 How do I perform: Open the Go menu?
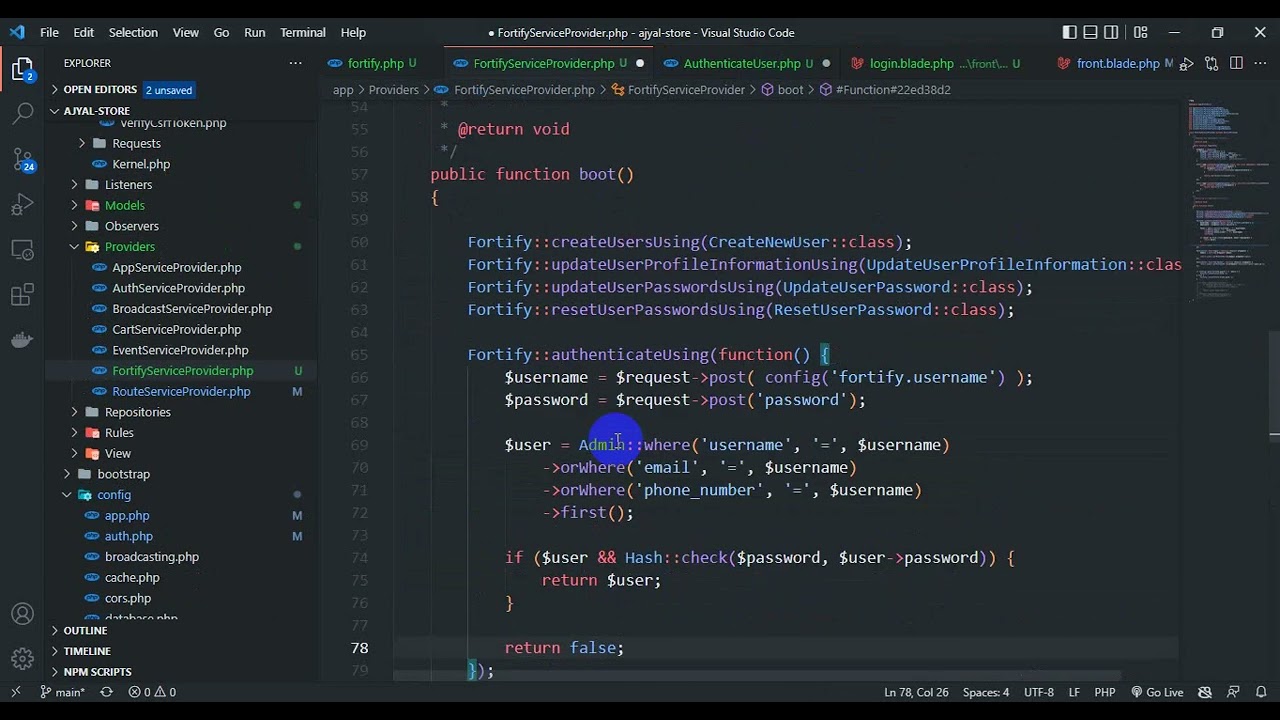[x=221, y=32]
